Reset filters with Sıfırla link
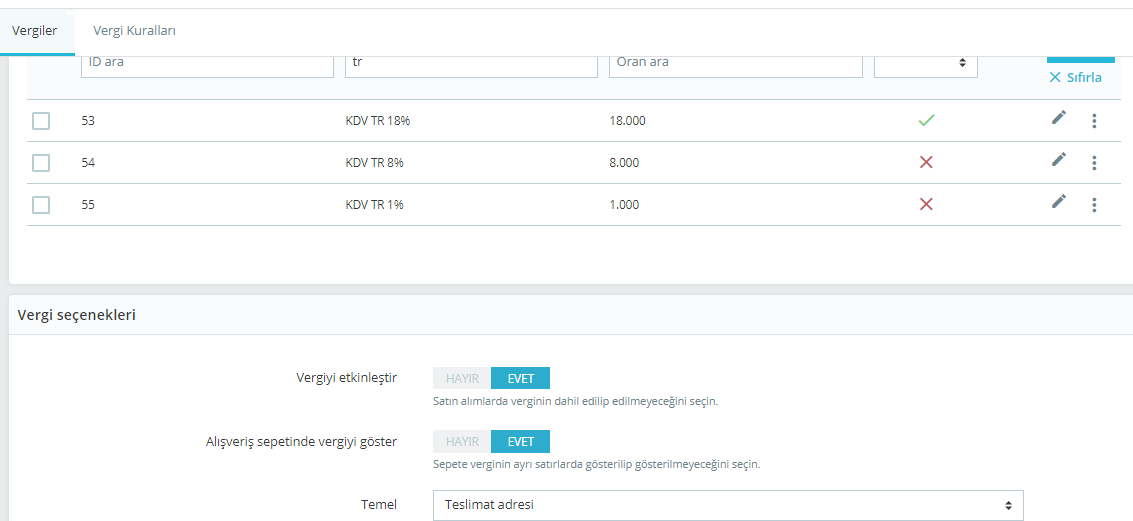The height and width of the screenshot is (521, 1133). click(1075, 77)
